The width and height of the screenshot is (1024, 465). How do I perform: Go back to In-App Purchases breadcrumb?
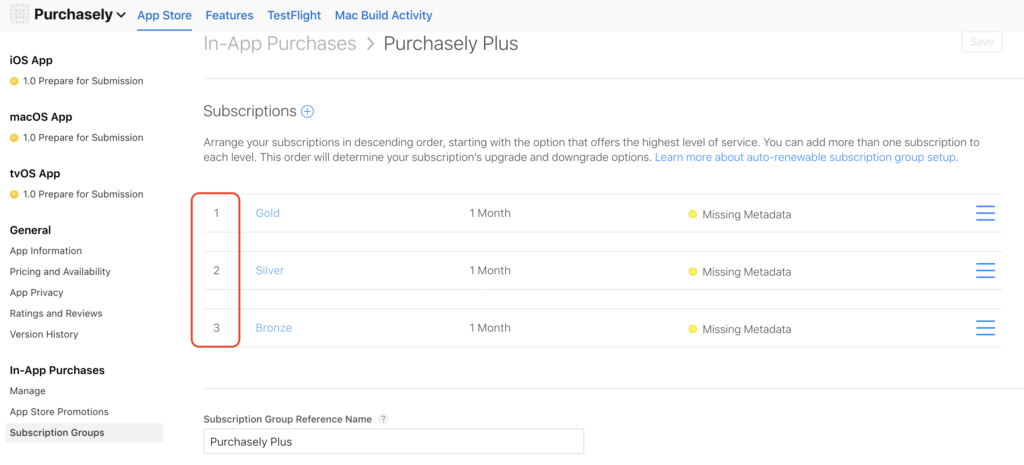(280, 44)
